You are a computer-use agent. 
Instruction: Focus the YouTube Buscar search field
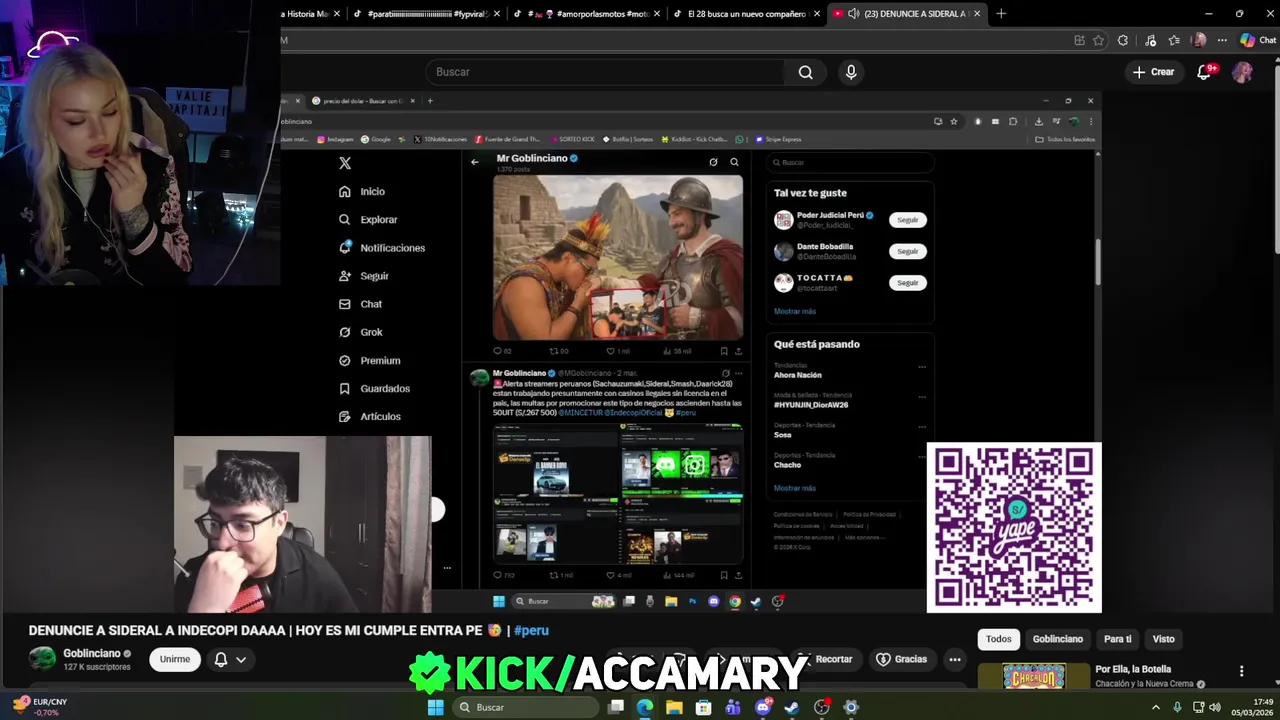606,72
